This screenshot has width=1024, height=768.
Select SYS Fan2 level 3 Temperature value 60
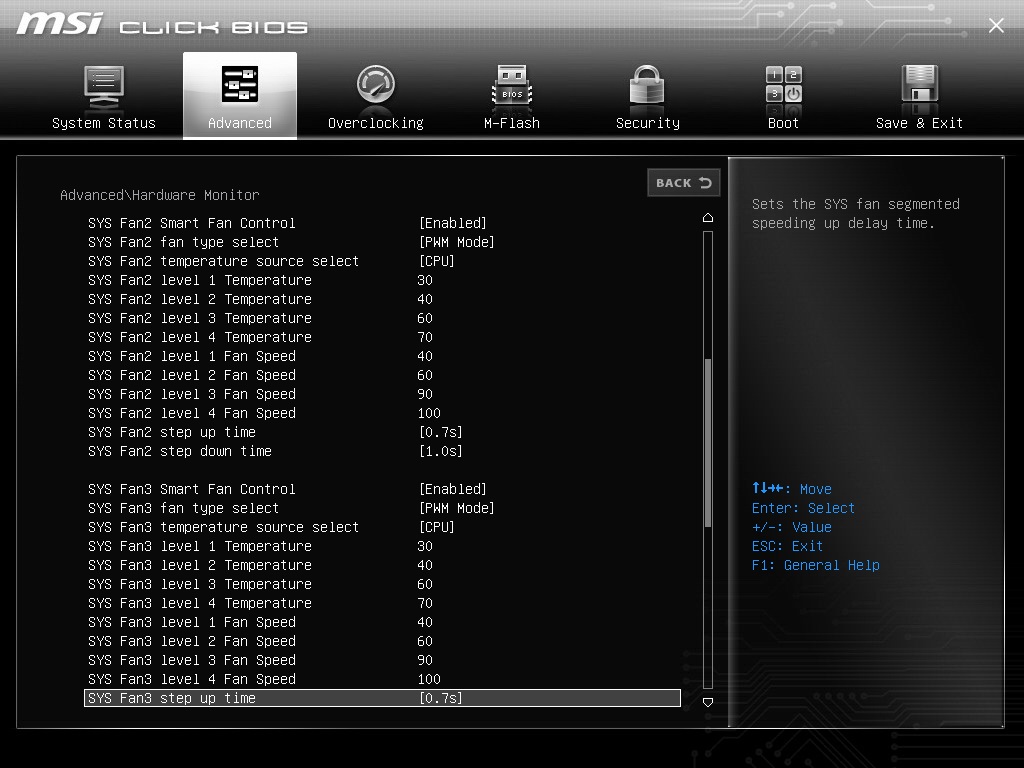[425, 318]
